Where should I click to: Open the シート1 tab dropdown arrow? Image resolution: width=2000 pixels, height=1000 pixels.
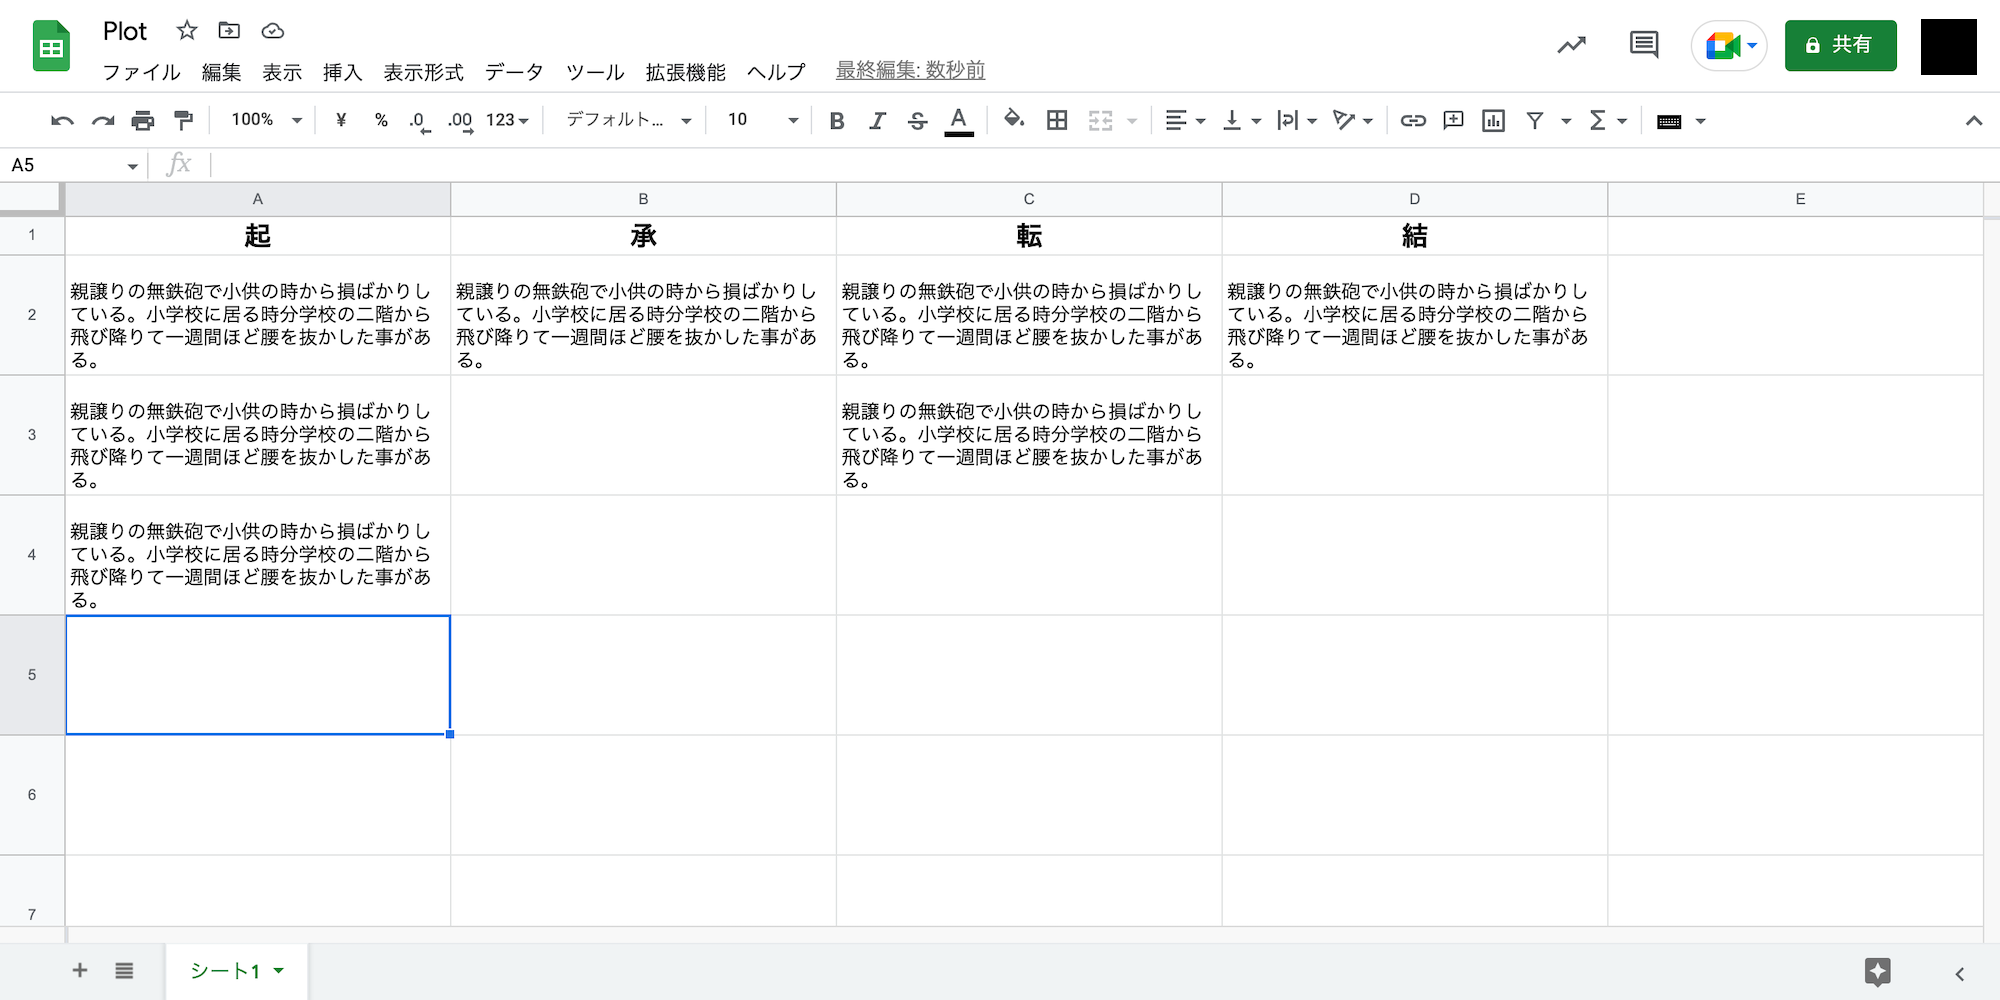point(279,970)
